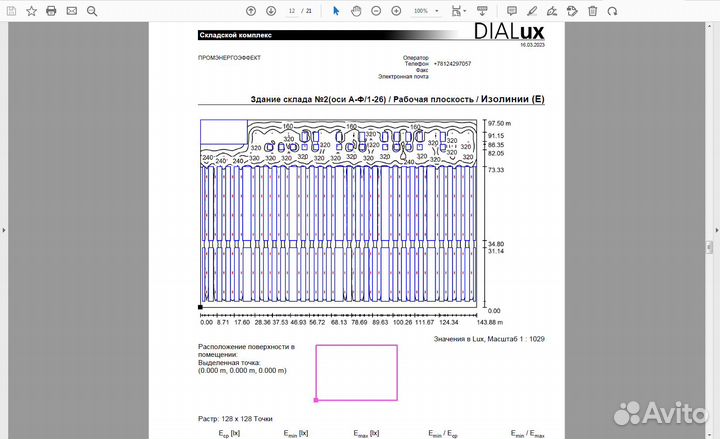Screen dimensions: 720x439
Task: Zoom in with the plus button
Action: pos(396,11)
